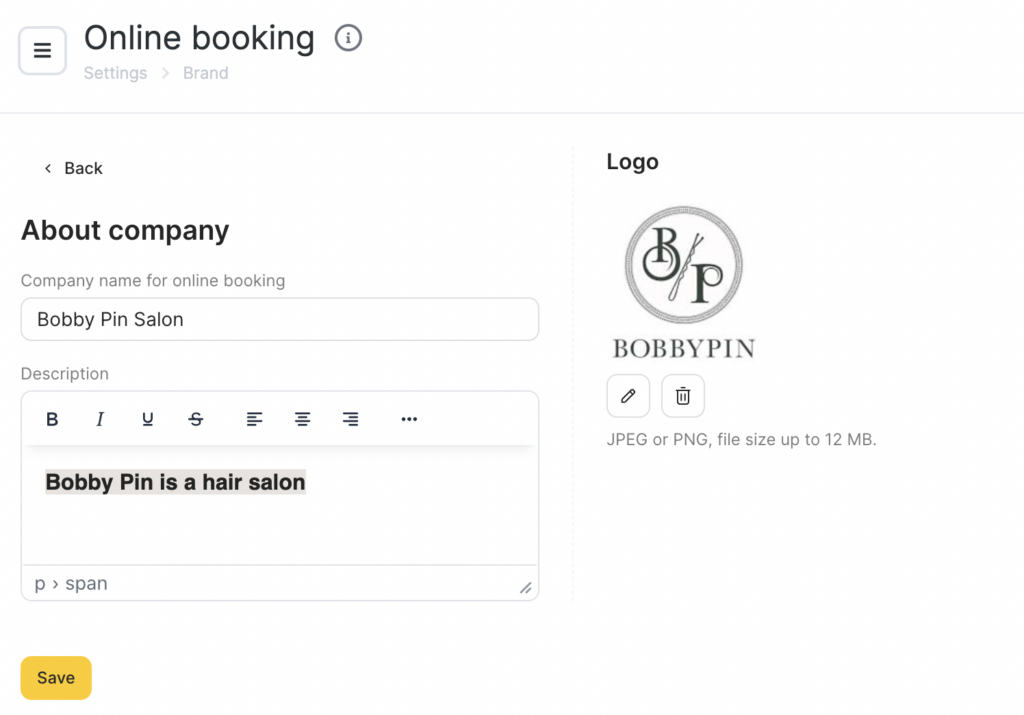Select Brand in the breadcrumb trail

click(x=205, y=73)
